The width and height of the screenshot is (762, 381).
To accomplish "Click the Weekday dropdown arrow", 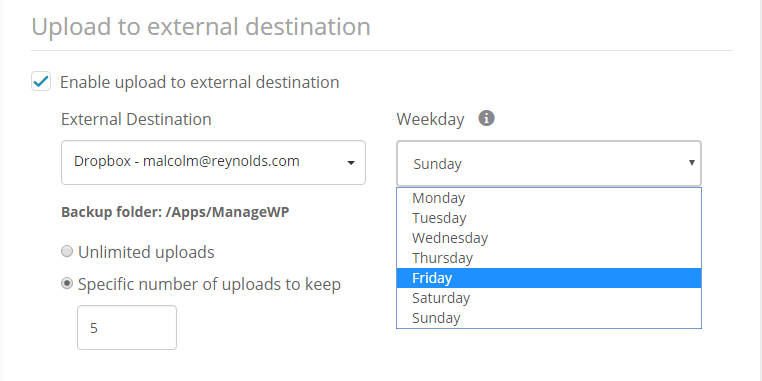I will (692, 163).
